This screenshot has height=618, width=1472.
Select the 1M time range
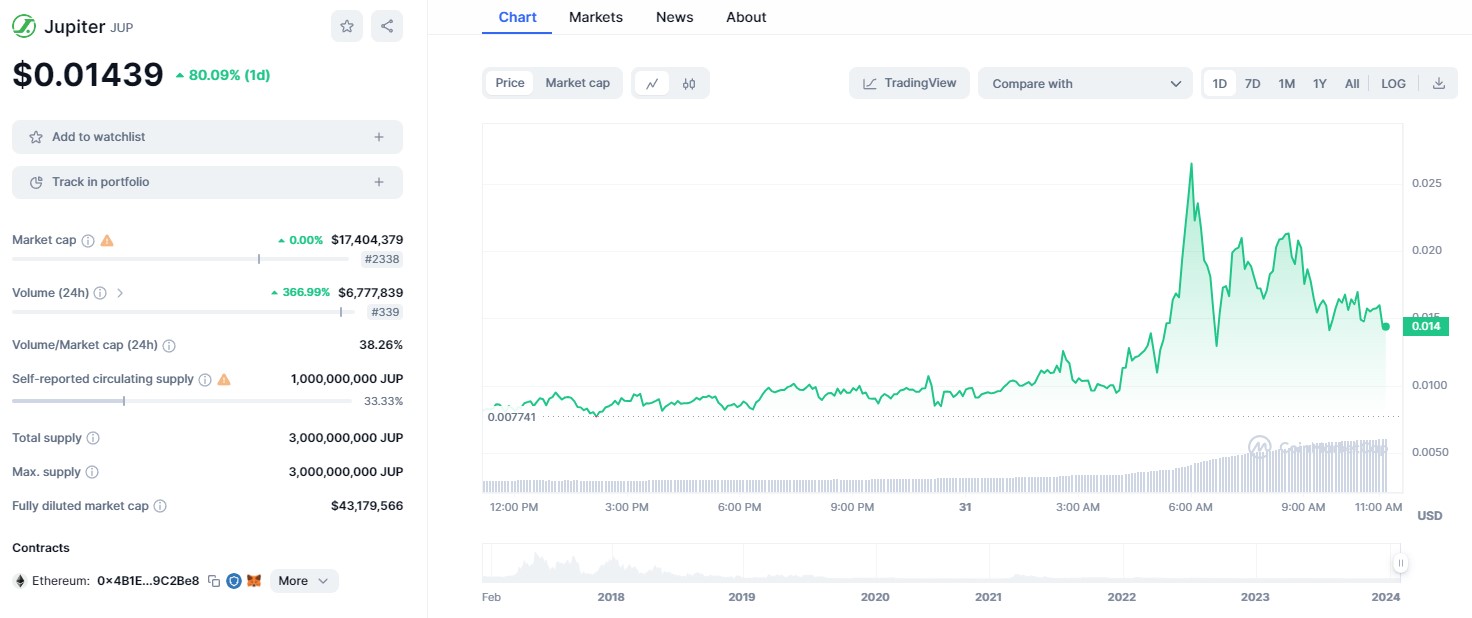tap(1287, 84)
